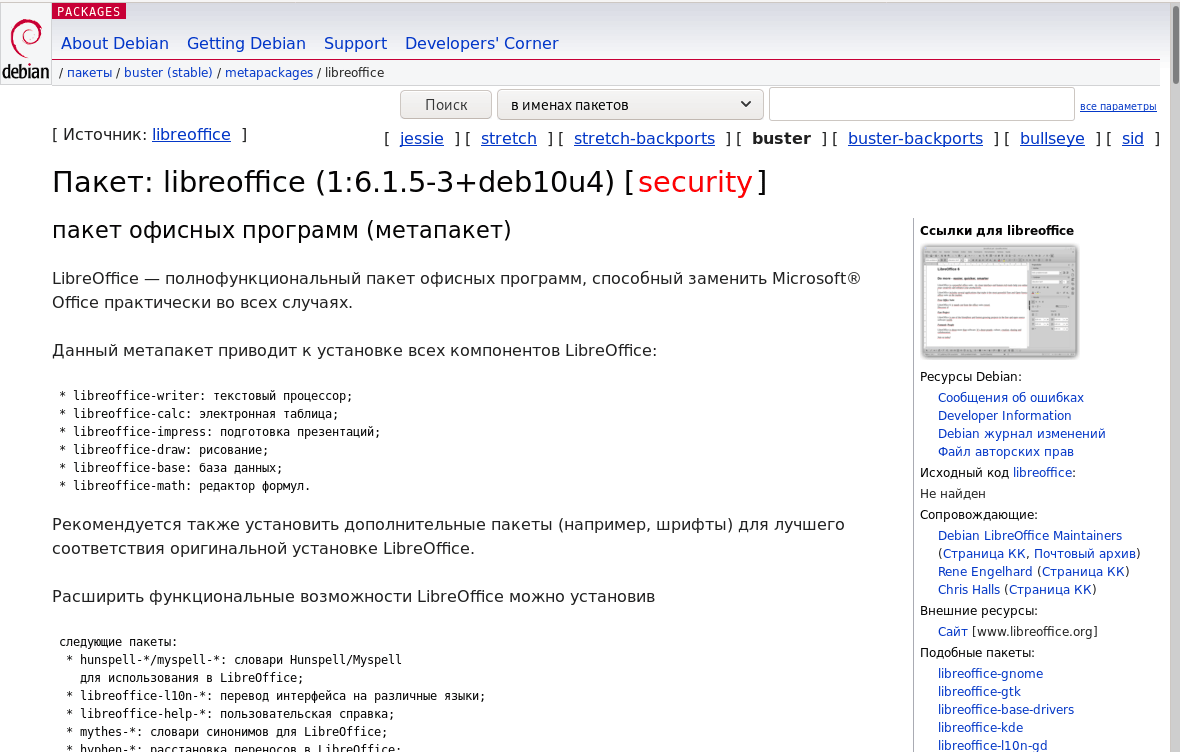
Task: Switch to the jessie release
Action: pyautogui.click(x=421, y=138)
